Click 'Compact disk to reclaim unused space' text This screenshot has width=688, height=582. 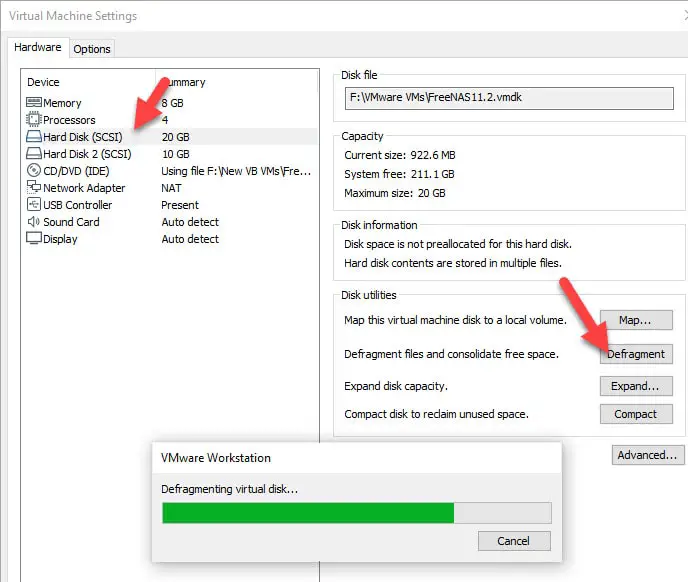(437, 414)
